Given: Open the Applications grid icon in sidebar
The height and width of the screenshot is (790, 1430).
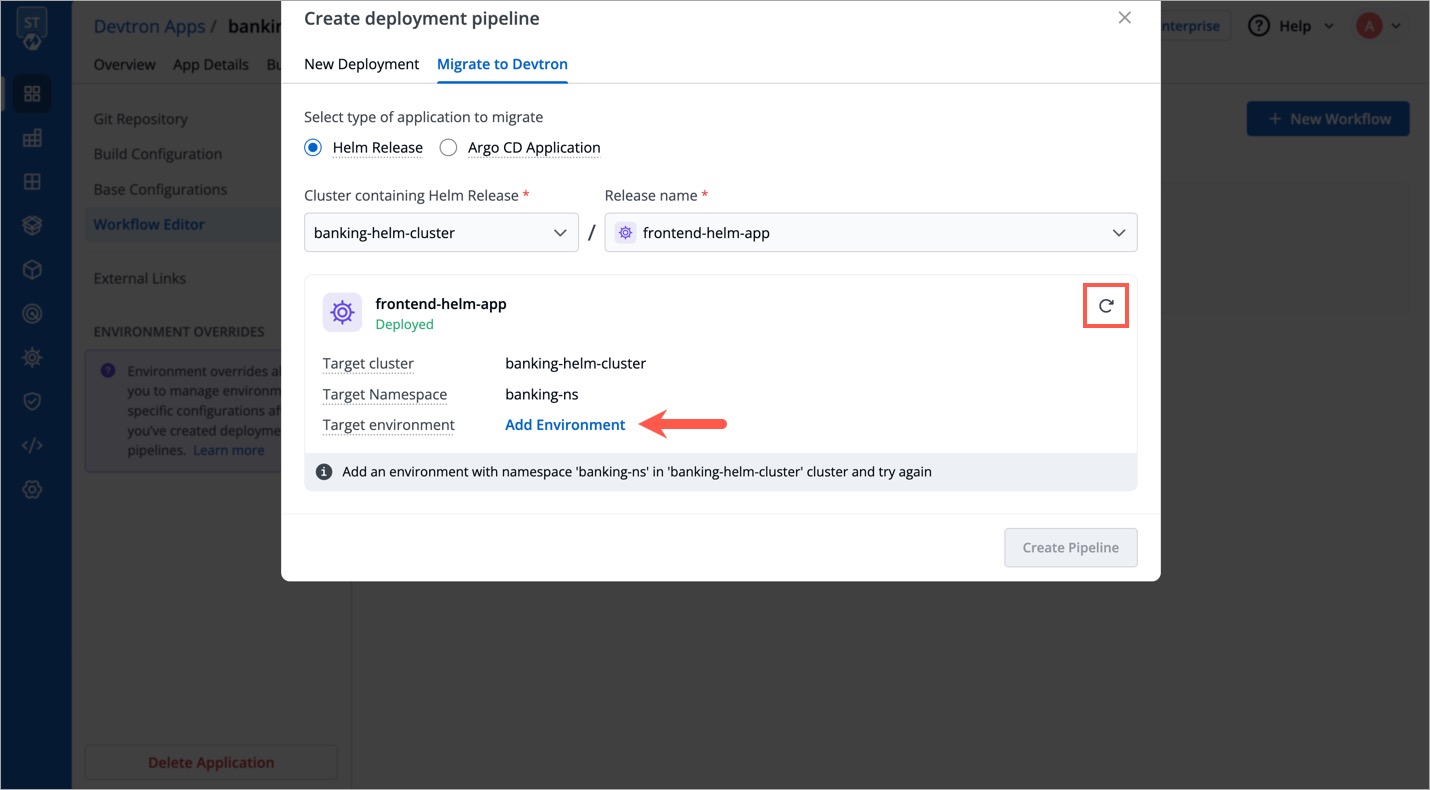Looking at the screenshot, I should tap(32, 94).
